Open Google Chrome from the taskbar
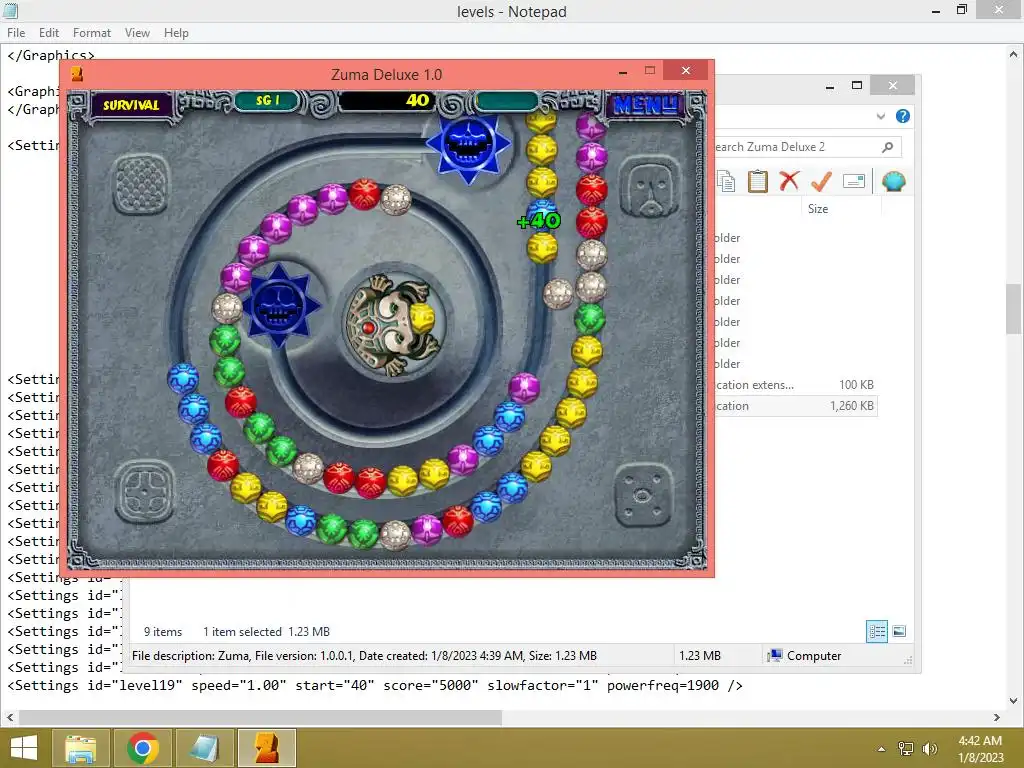 (143, 748)
